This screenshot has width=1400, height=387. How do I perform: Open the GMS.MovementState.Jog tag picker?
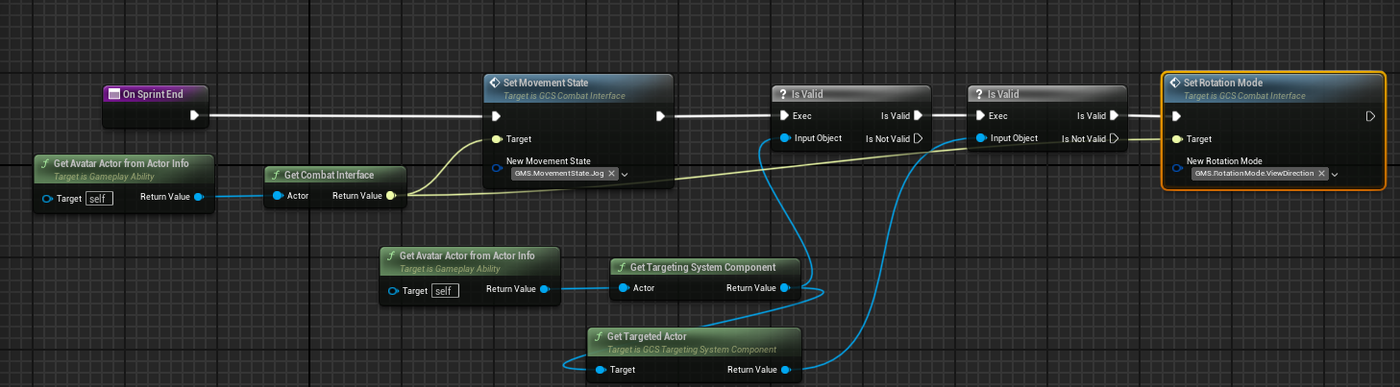(x=565, y=173)
